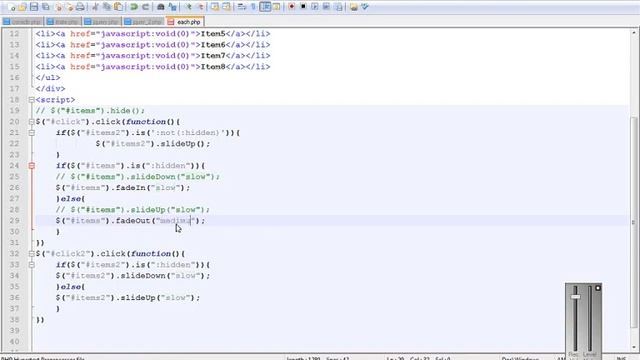The height and width of the screenshot is (360, 640).
Task: Switch to the tab left of each.php
Action: 144,22
